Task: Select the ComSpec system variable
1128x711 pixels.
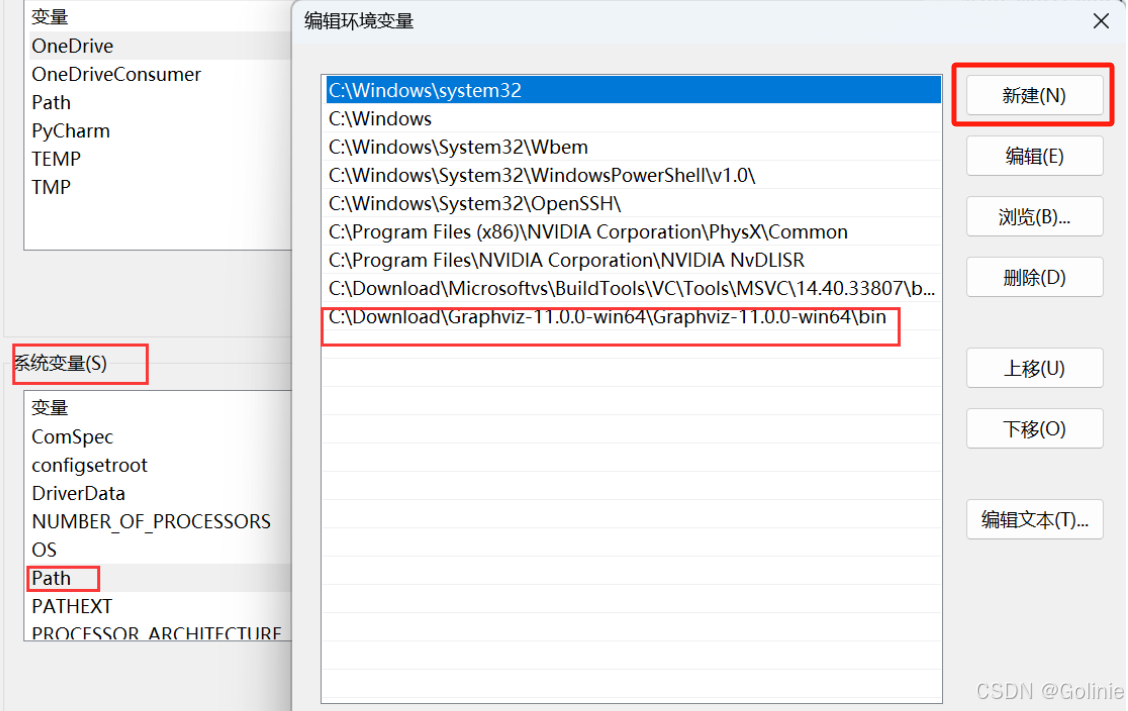Action: click(72, 437)
